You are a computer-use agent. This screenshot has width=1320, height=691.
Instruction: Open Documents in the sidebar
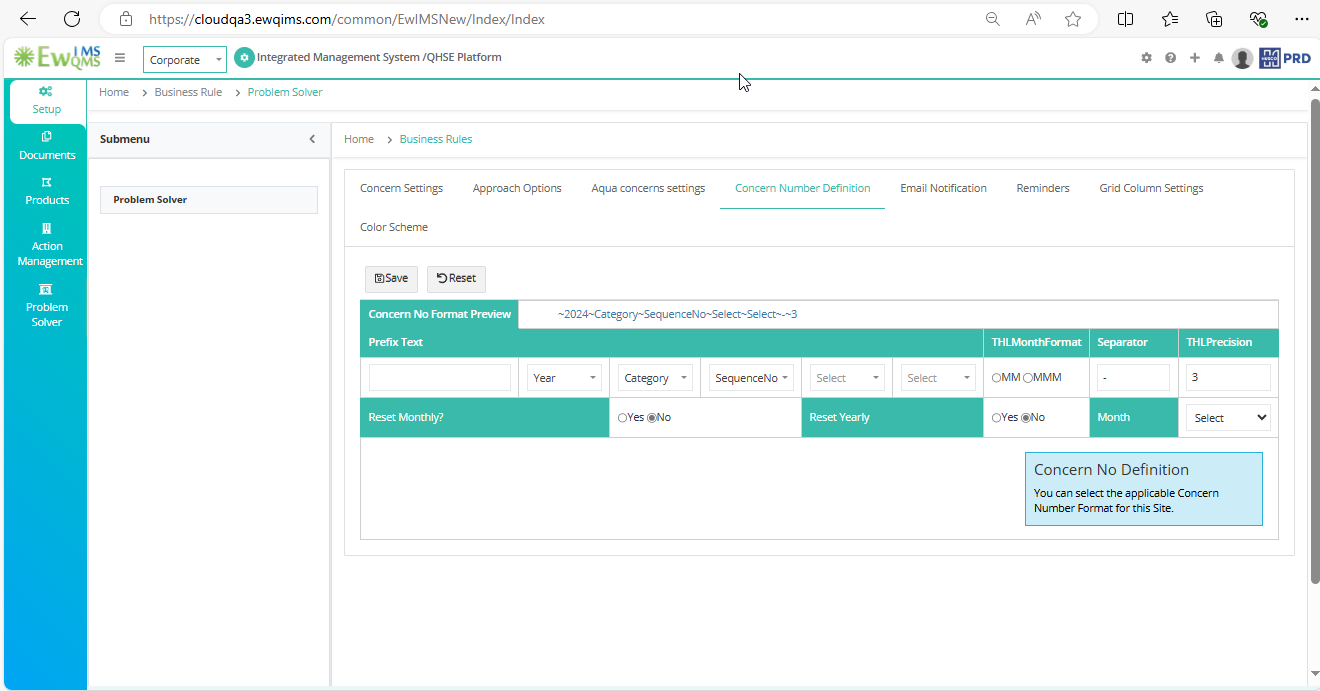point(47,146)
